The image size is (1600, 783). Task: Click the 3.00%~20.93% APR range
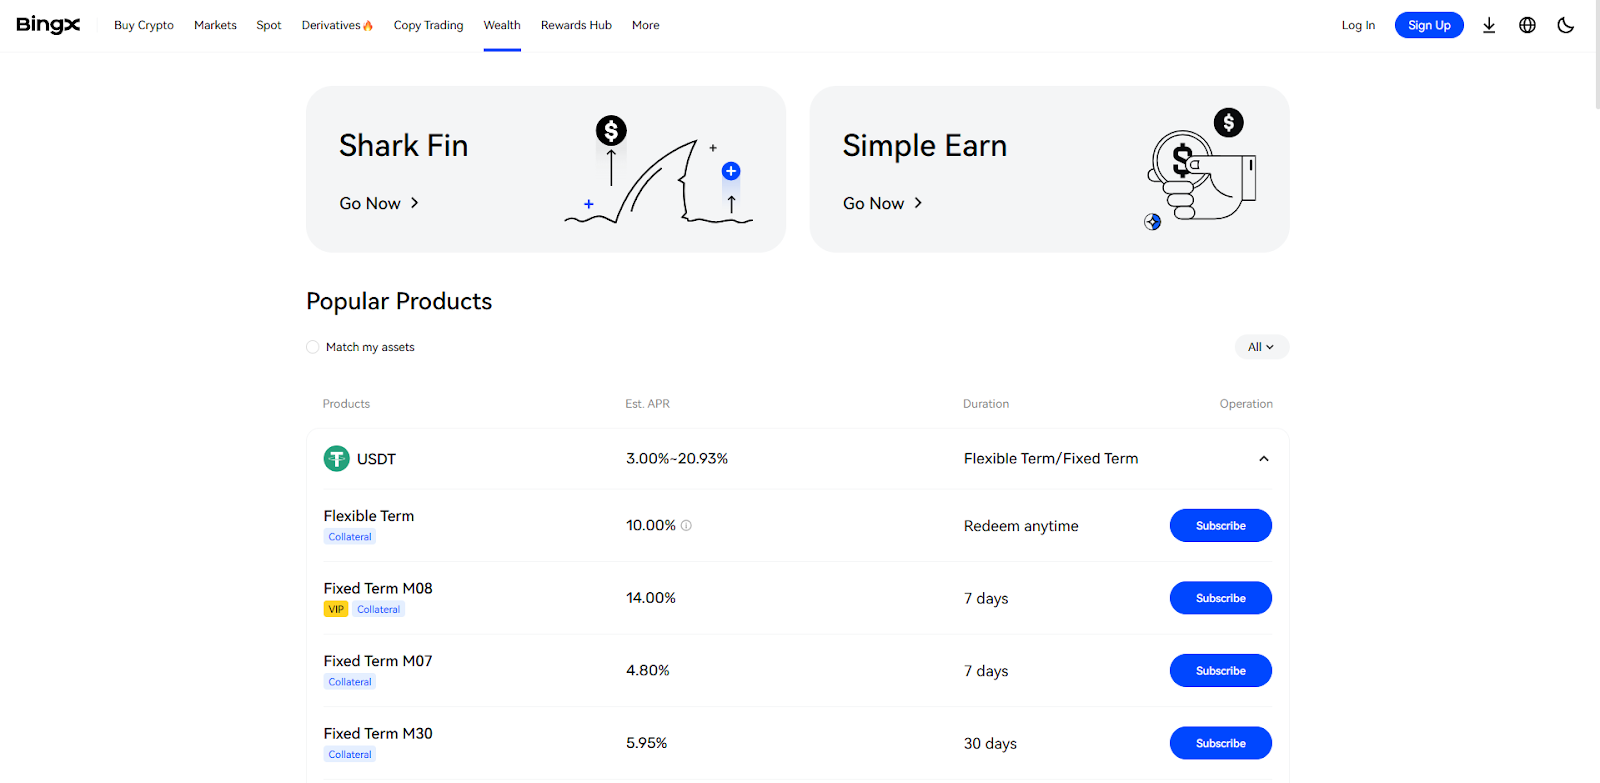click(x=677, y=459)
